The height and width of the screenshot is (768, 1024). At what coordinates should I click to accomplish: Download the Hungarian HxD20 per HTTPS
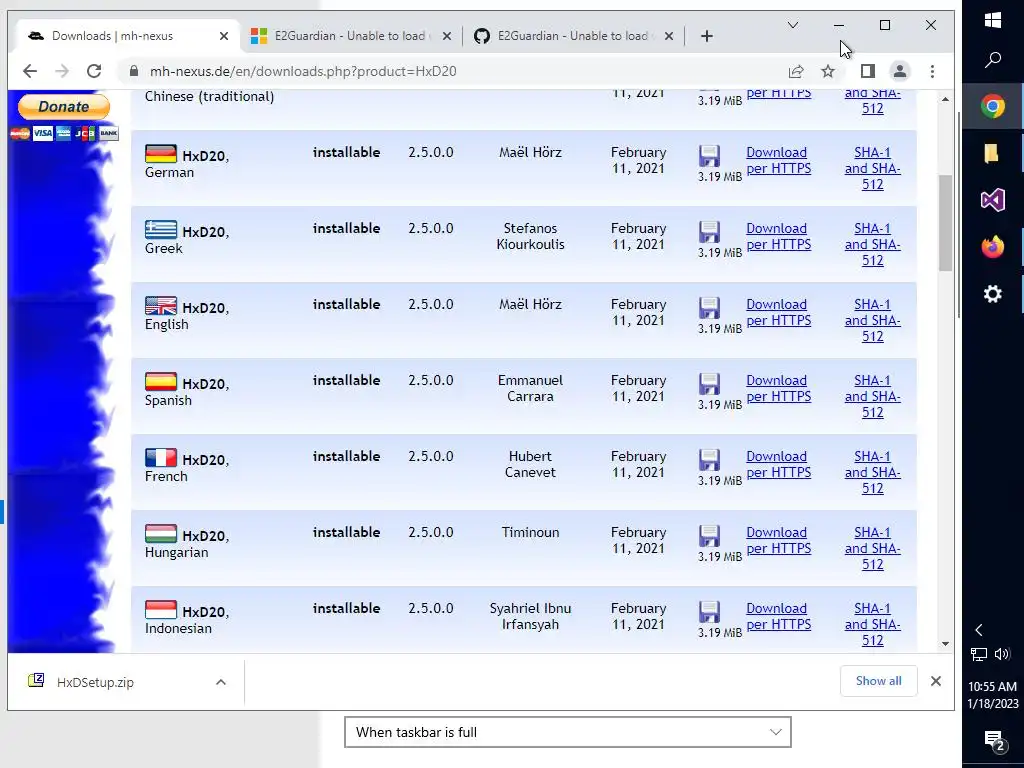click(x=778, y=540)
